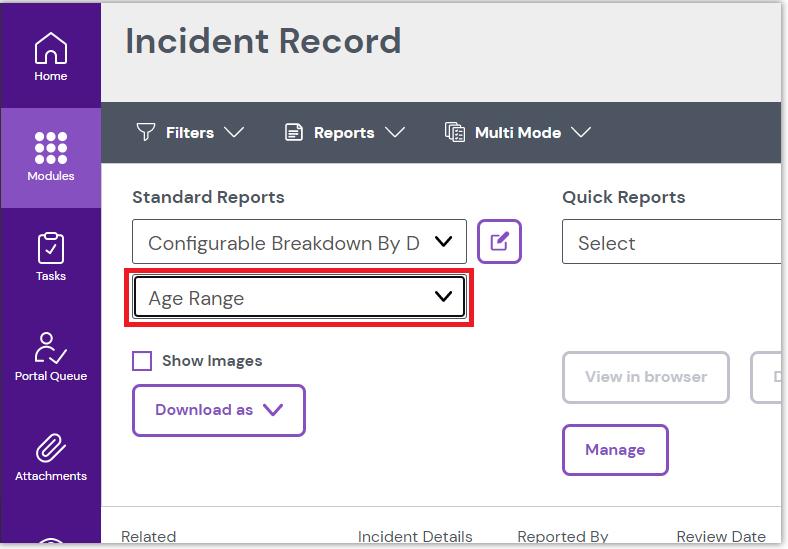
Task: Click the edit report pencil icon
Action: click(499, 241)
